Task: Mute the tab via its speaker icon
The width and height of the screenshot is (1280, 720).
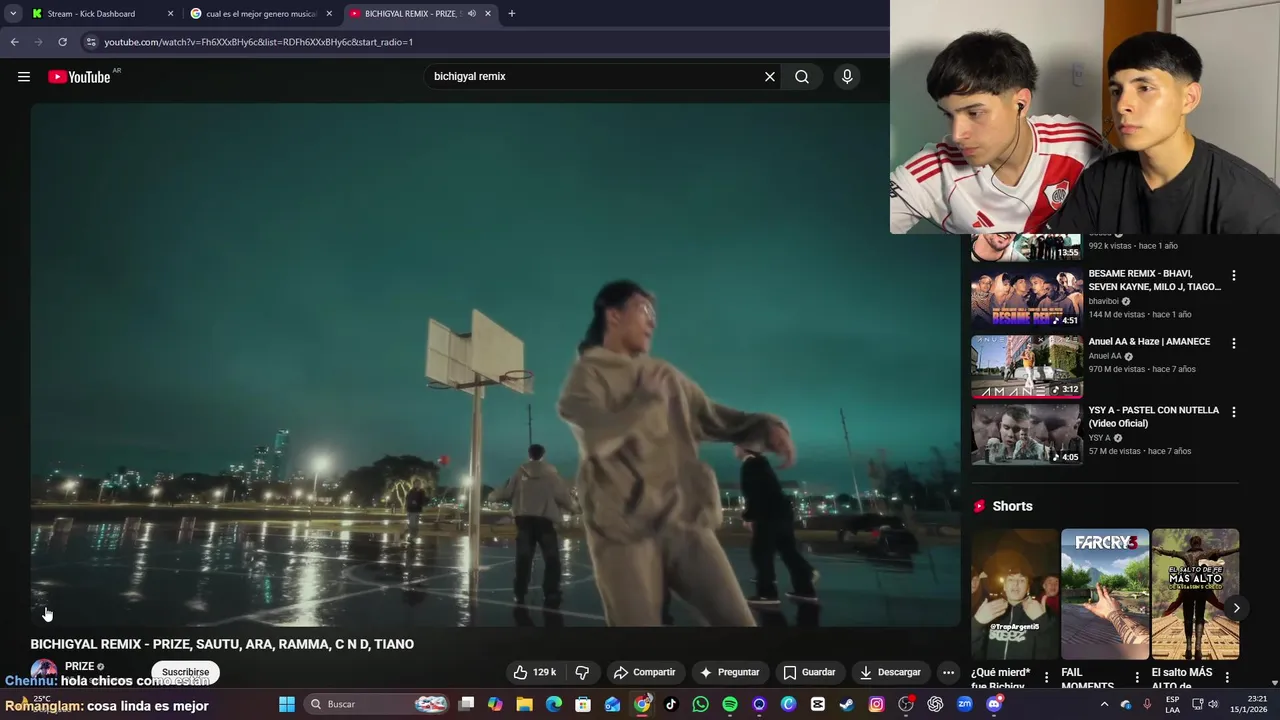Action: (471, 14)
